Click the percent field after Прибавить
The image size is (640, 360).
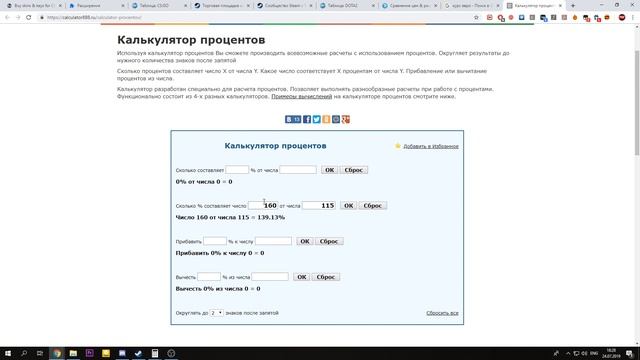coord(215,241)
